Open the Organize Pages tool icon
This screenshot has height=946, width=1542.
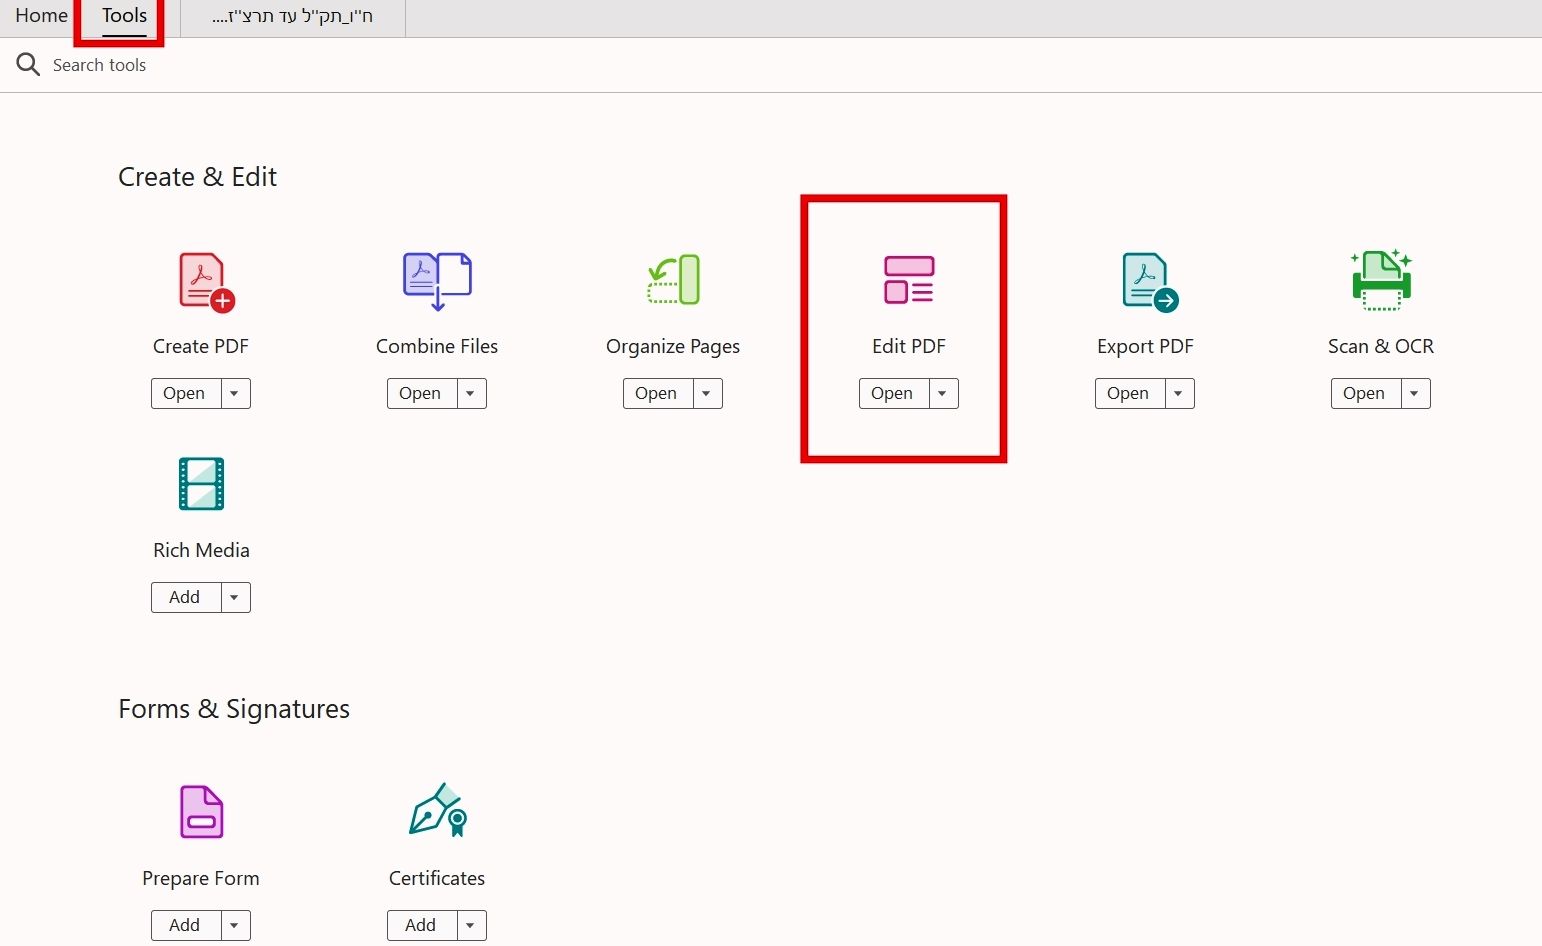[673, 279]
